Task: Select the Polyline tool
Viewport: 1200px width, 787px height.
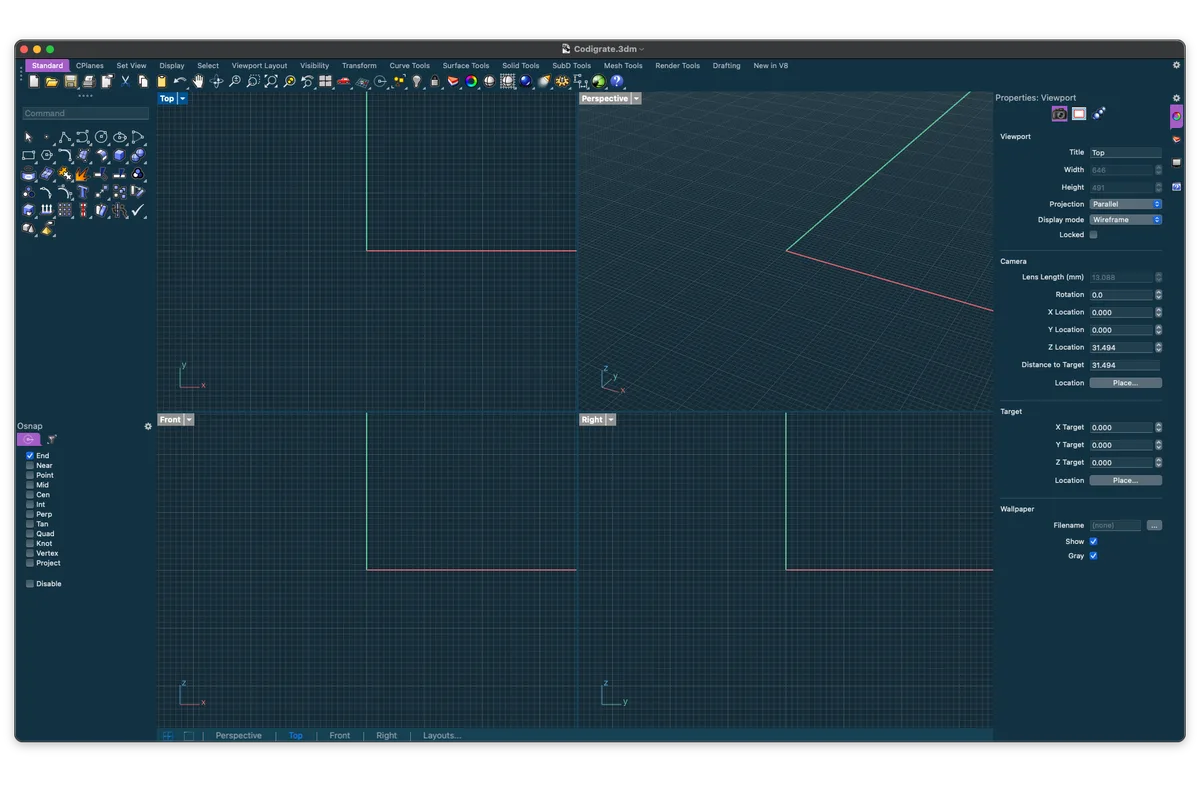Action: point(65,137)
